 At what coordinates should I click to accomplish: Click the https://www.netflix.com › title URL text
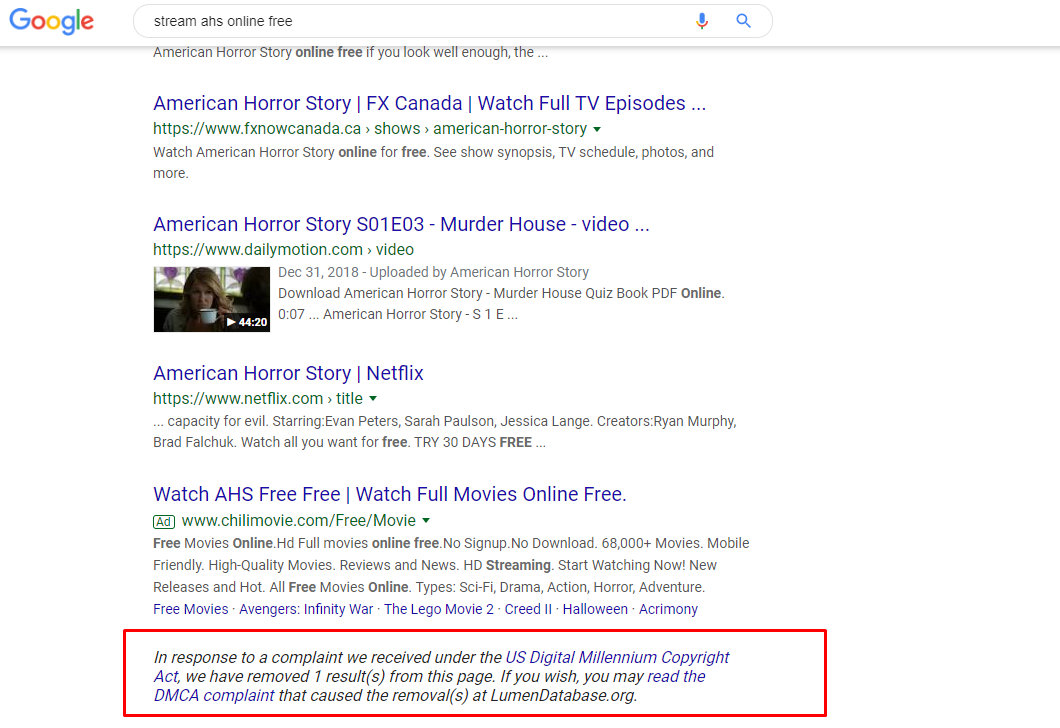point(258,399)
